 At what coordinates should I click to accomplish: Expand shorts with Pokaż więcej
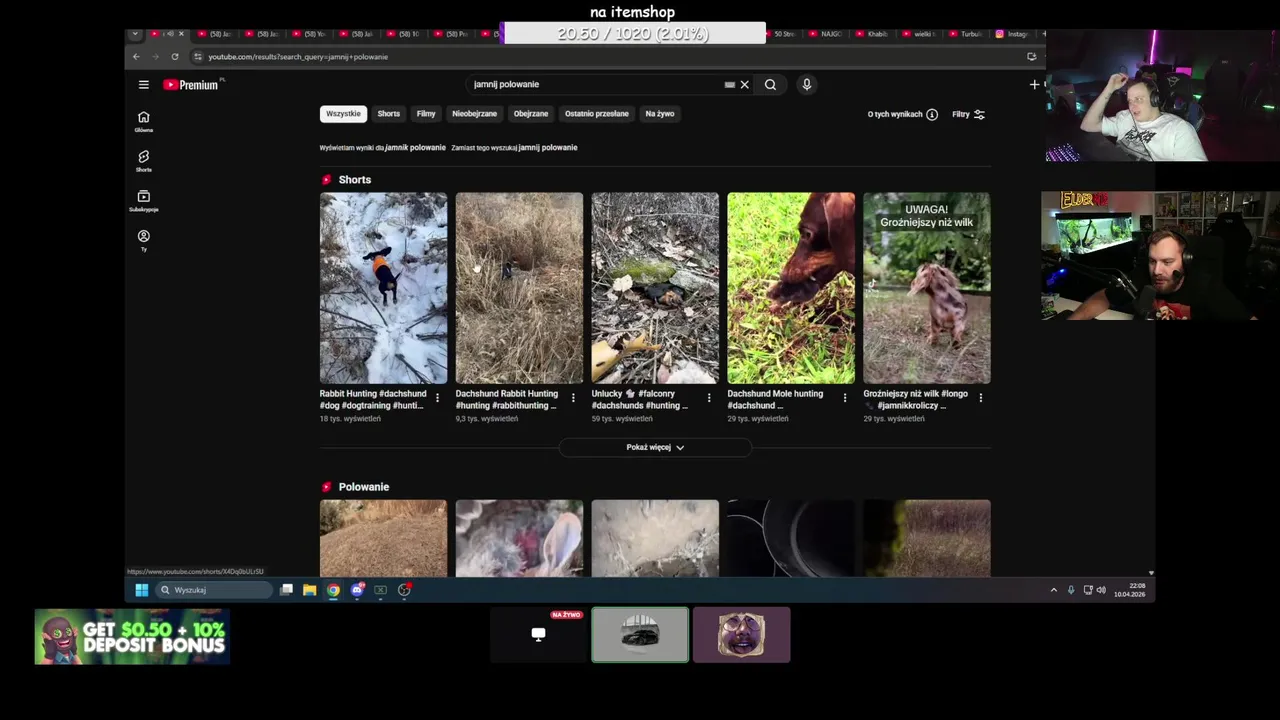655,448
